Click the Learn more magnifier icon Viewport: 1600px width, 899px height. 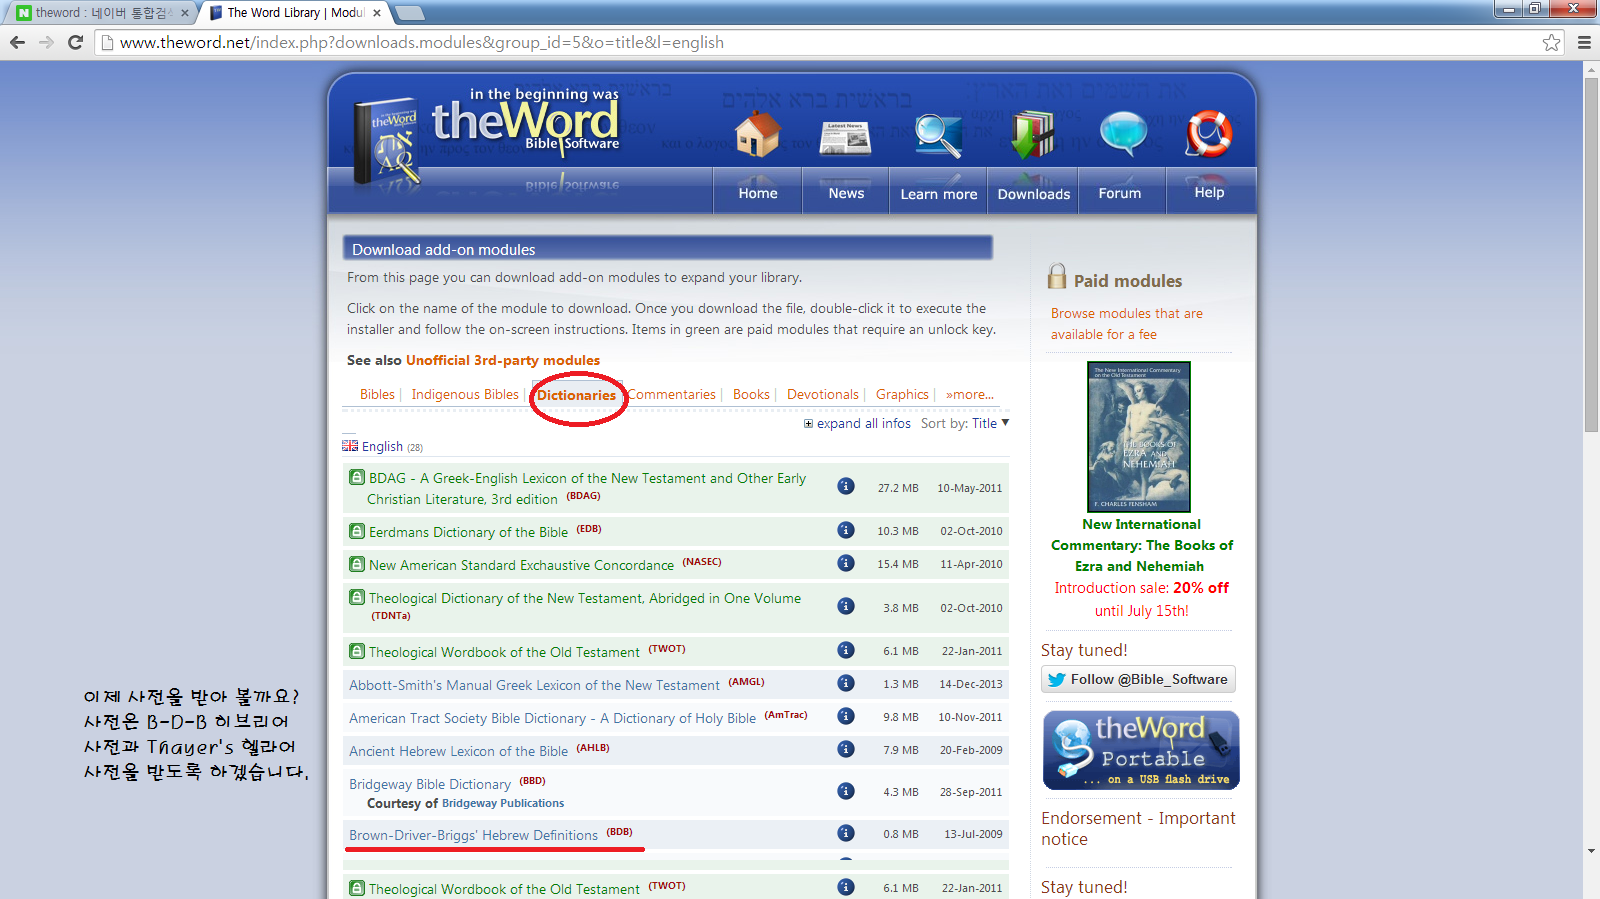[x=938, y=136]
